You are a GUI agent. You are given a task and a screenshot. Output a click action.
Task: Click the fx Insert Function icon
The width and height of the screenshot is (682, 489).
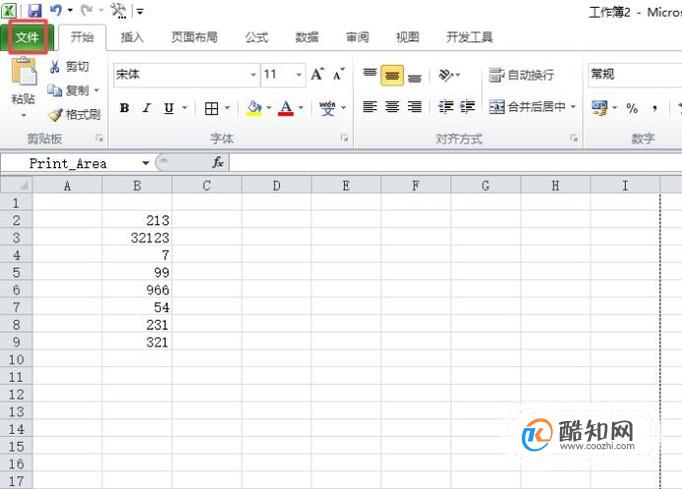point(217,163)
